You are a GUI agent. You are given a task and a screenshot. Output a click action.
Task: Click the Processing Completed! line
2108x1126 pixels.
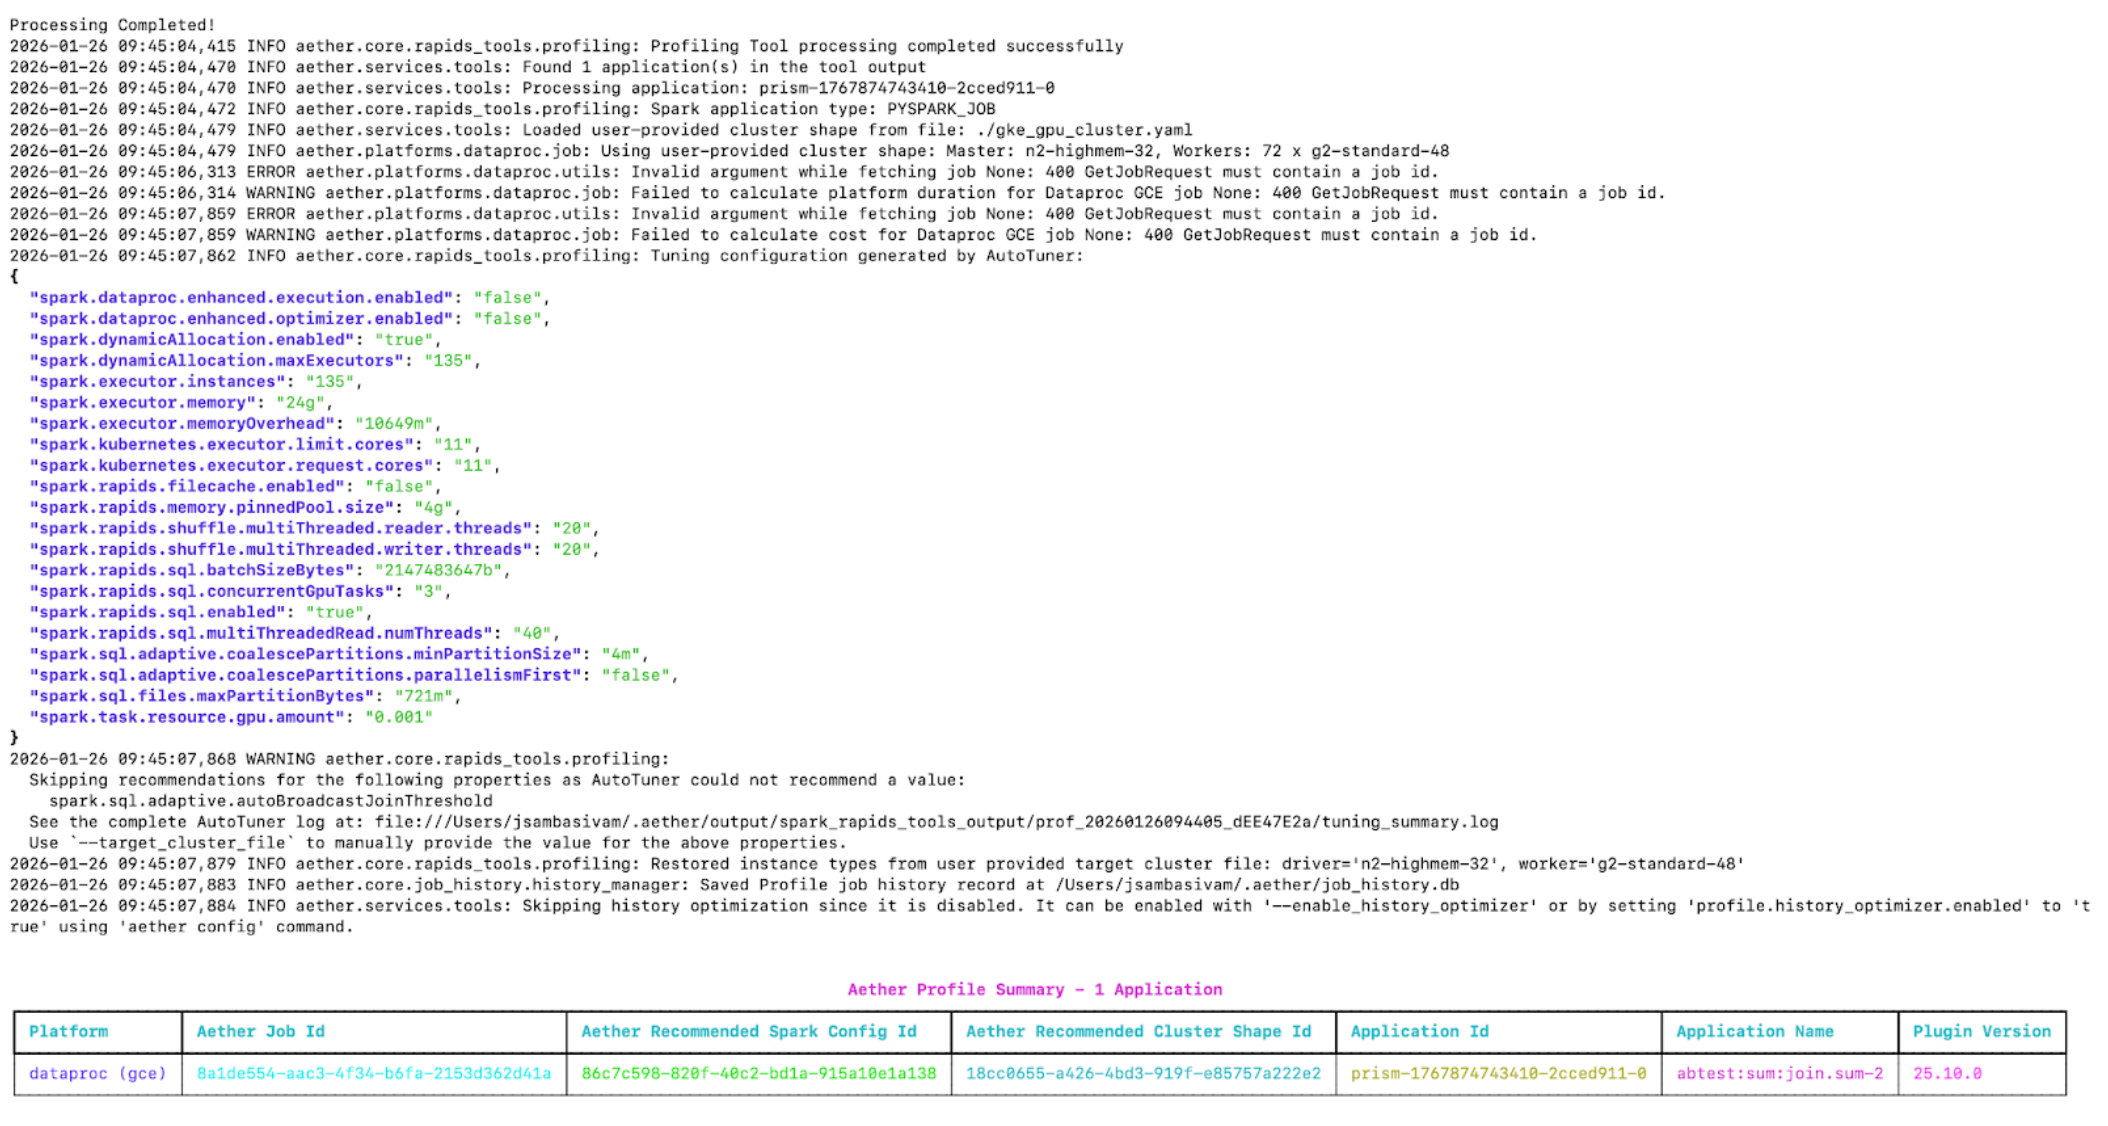(x=112, y=25)
